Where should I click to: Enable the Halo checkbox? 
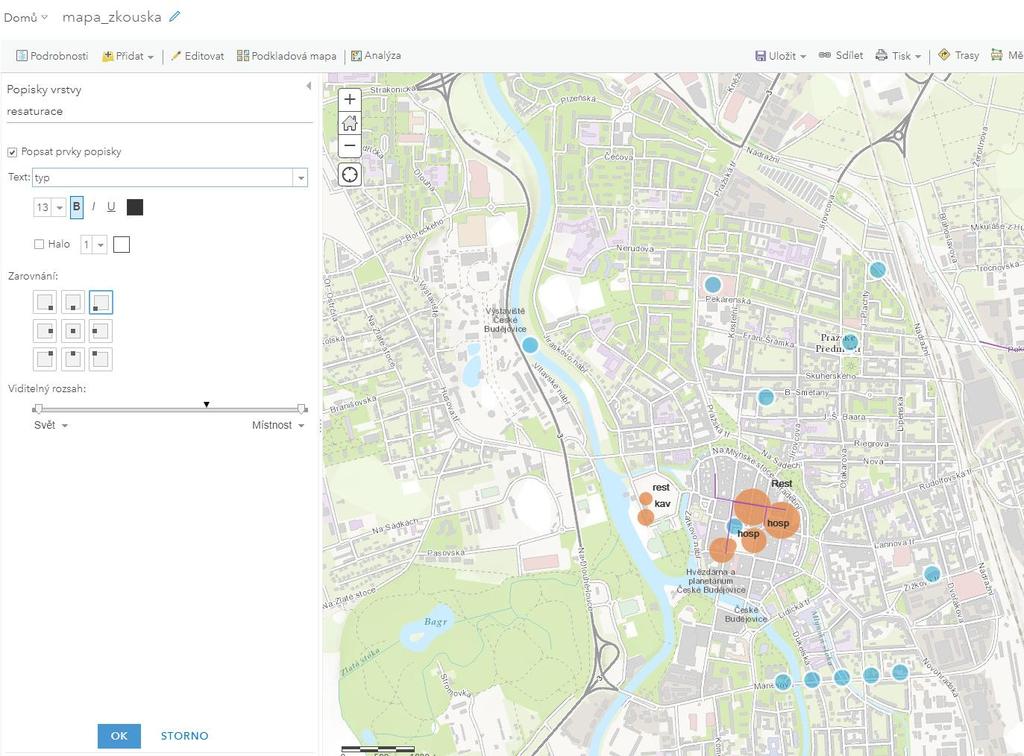point(39,244)
